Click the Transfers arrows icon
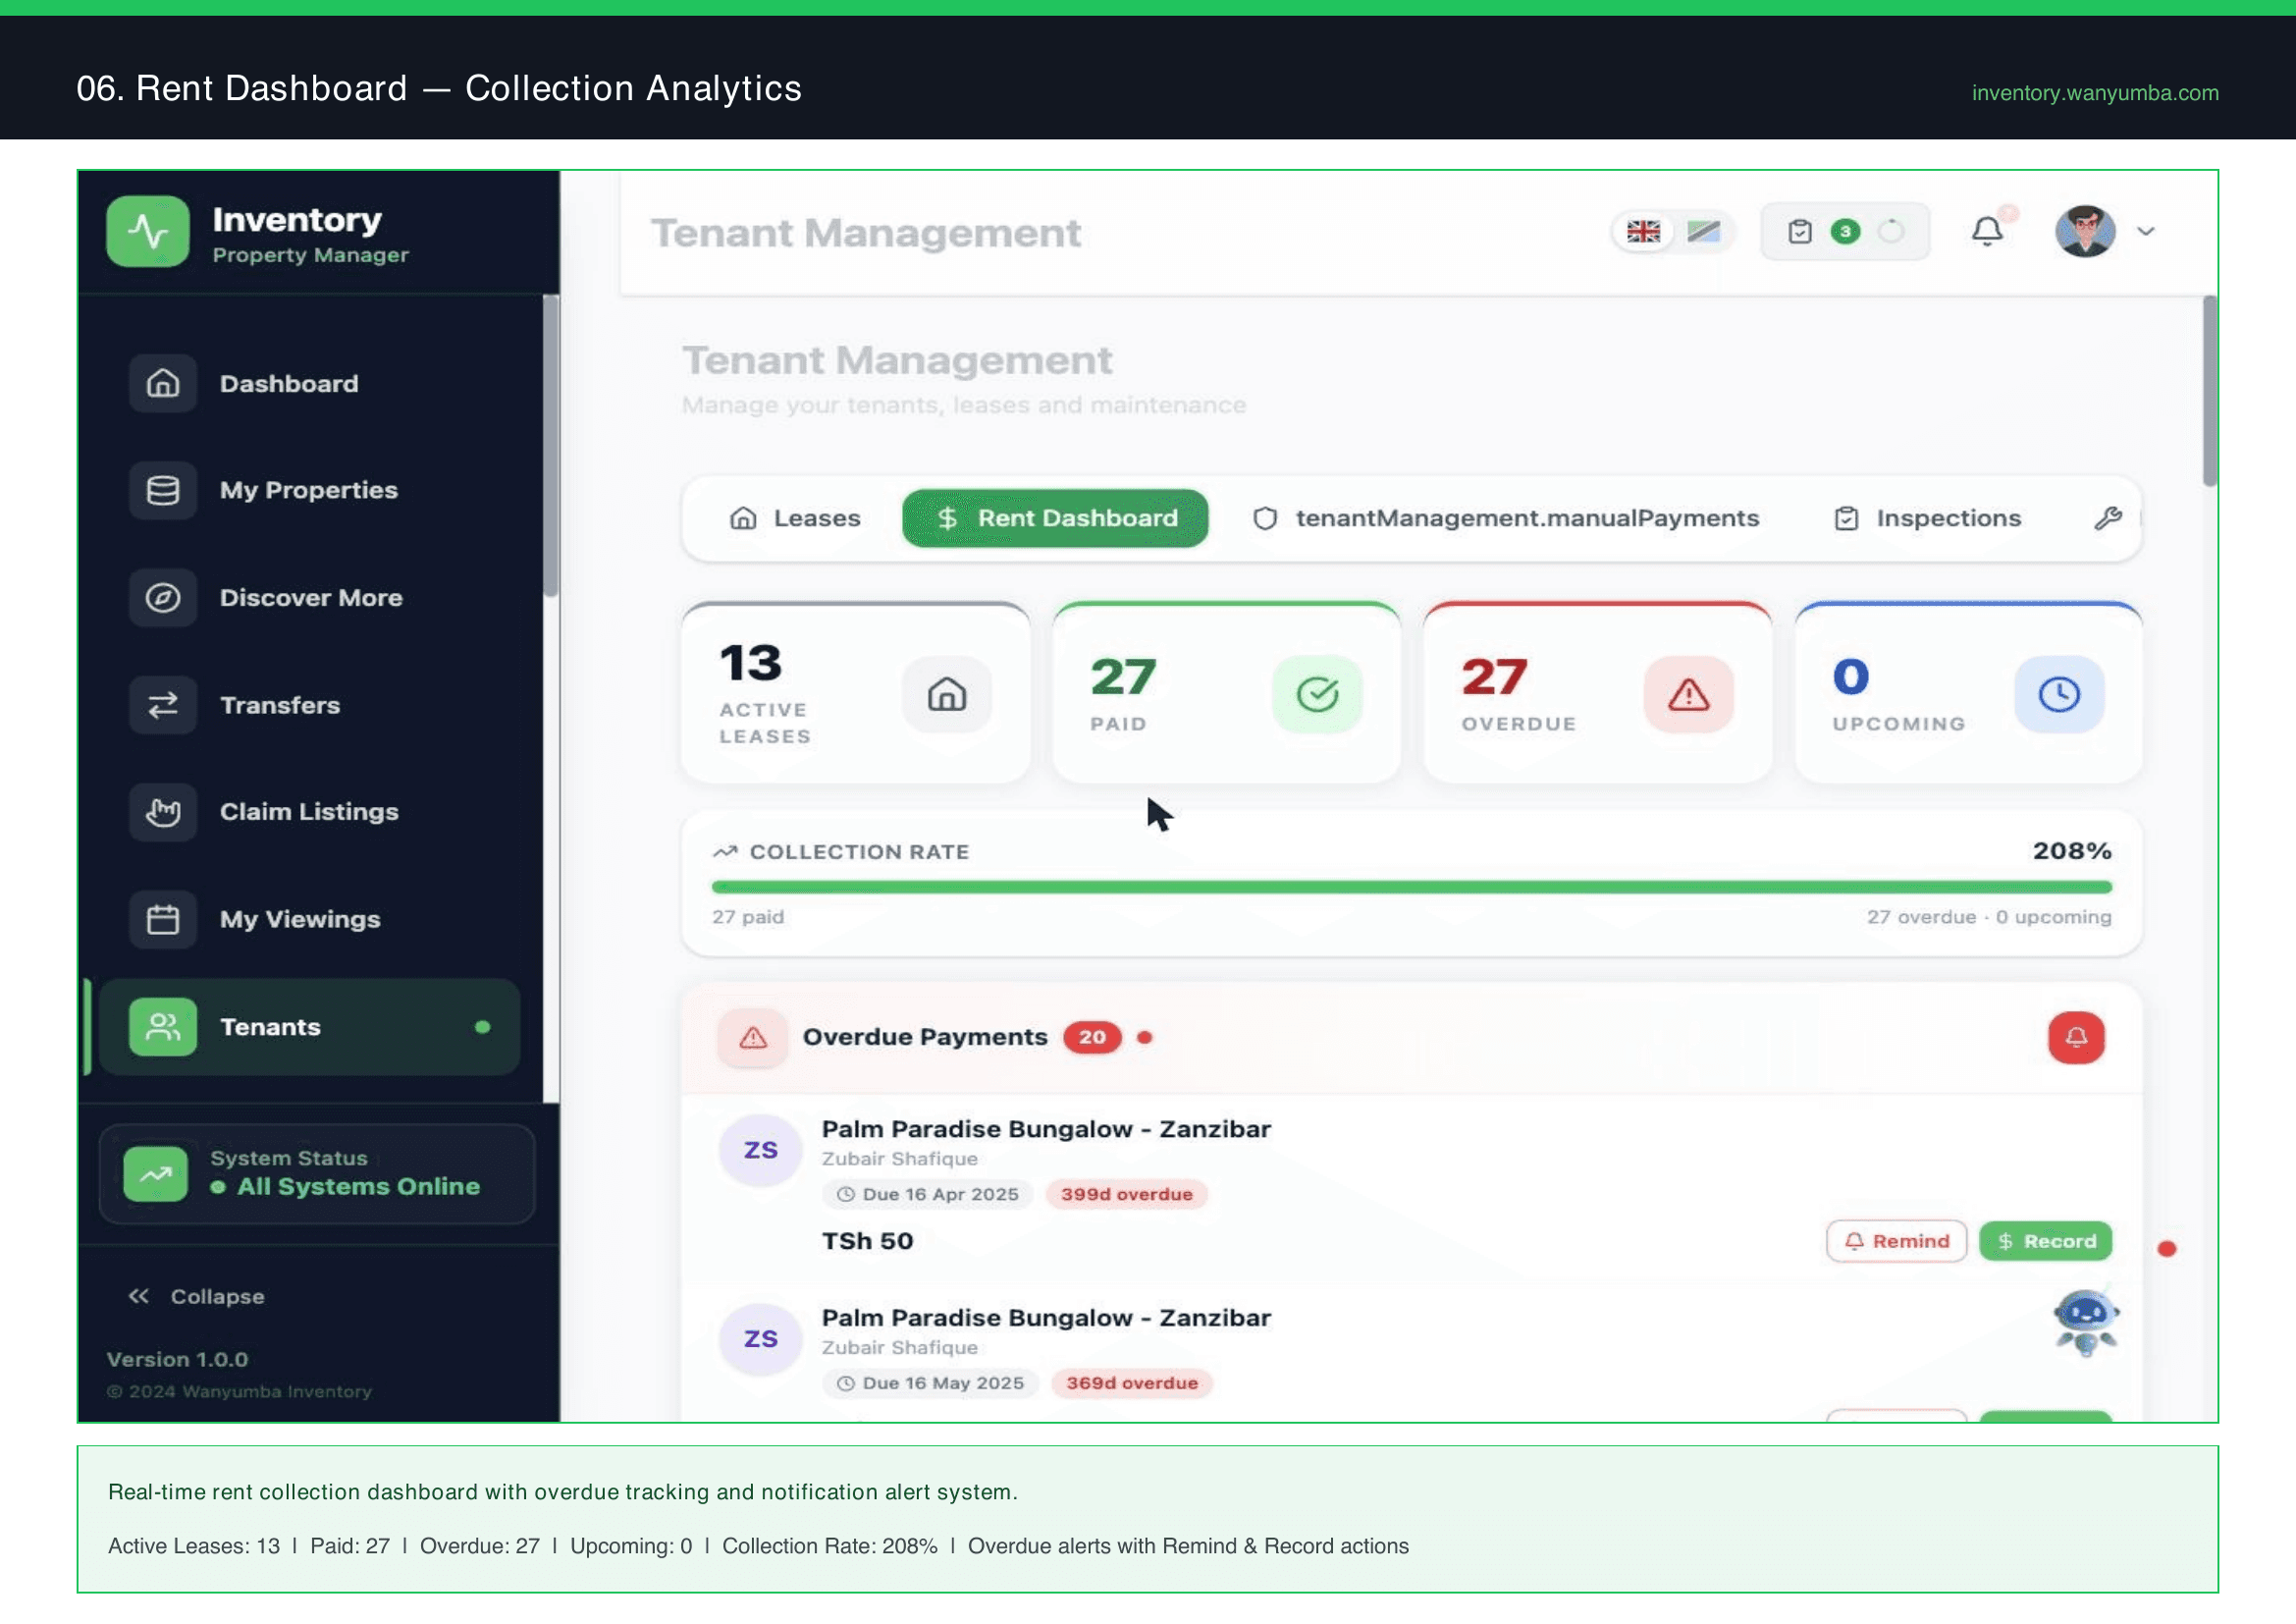This screenshot has width=2296, height=1624. click(163, 705)
